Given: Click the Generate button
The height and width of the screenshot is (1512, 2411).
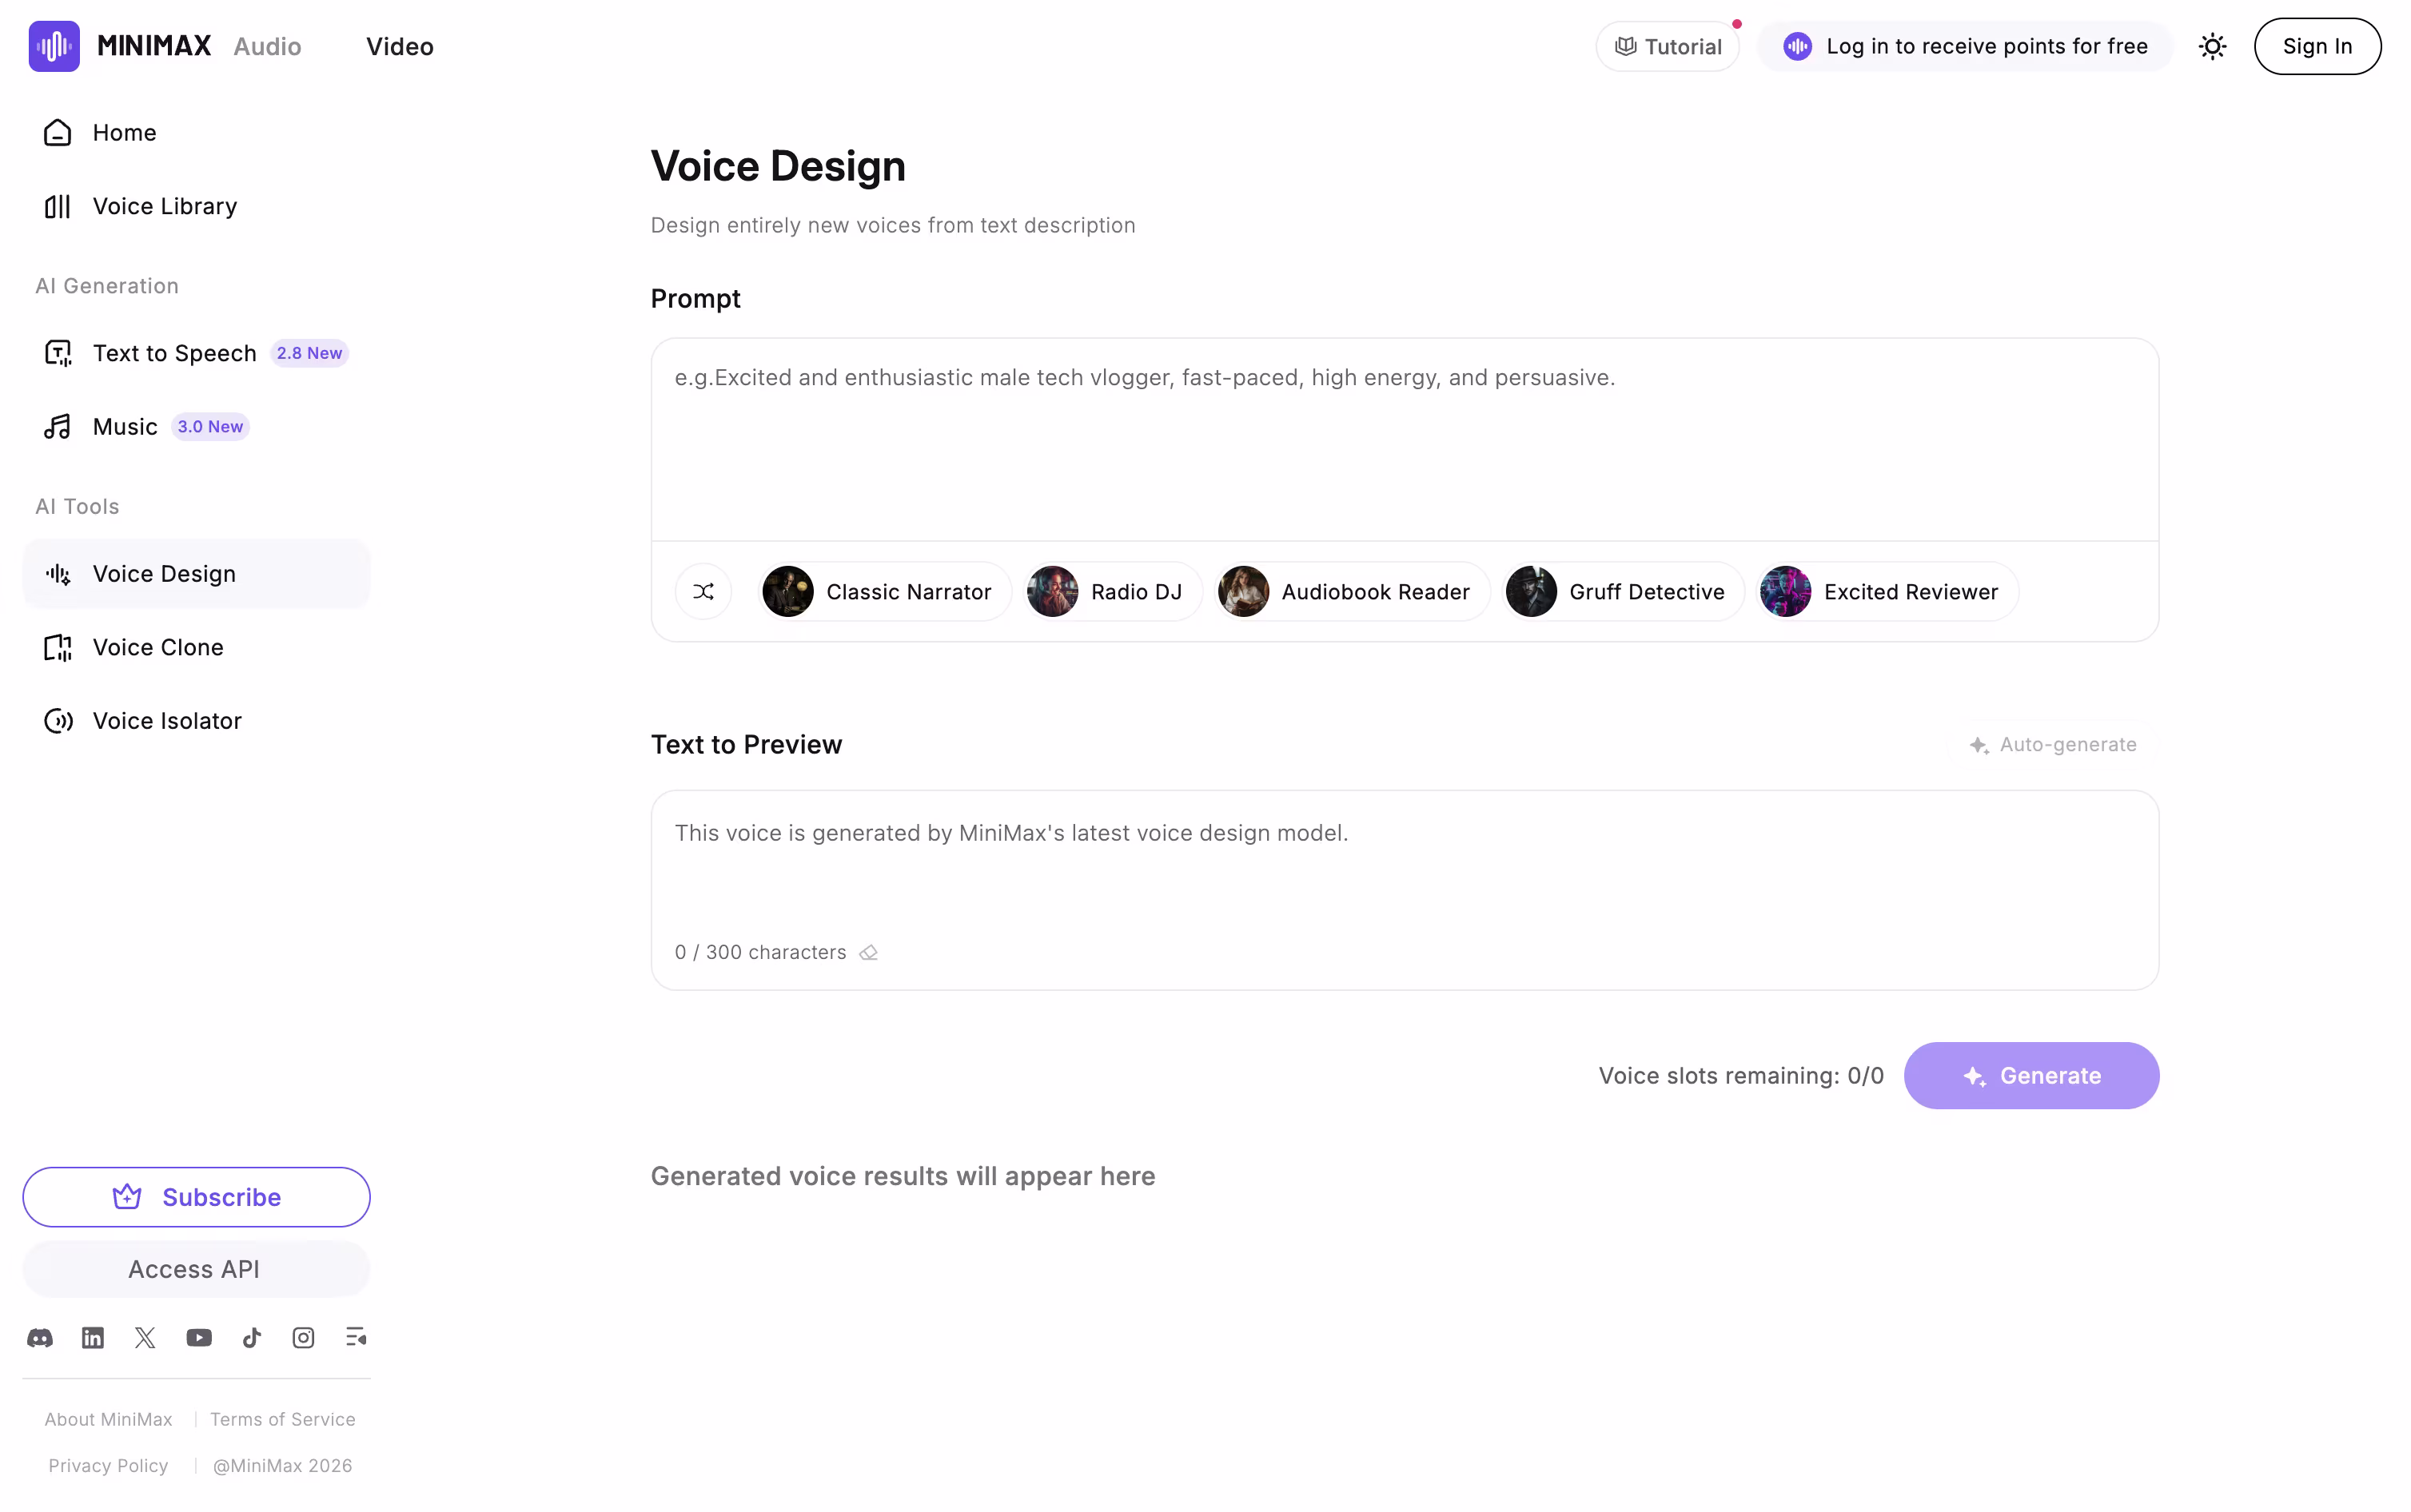Looking at the screenshot, I should pos(2031,1076).
